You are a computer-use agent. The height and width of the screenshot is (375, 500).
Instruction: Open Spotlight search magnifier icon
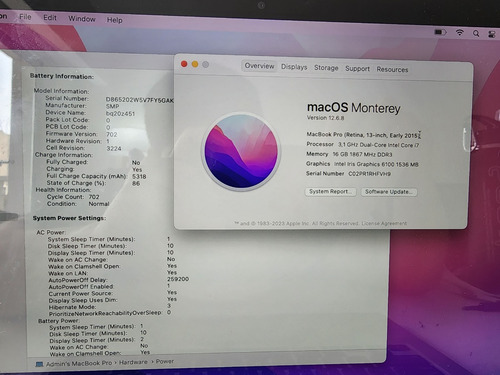pyautogui.click(x=476, y=33)
